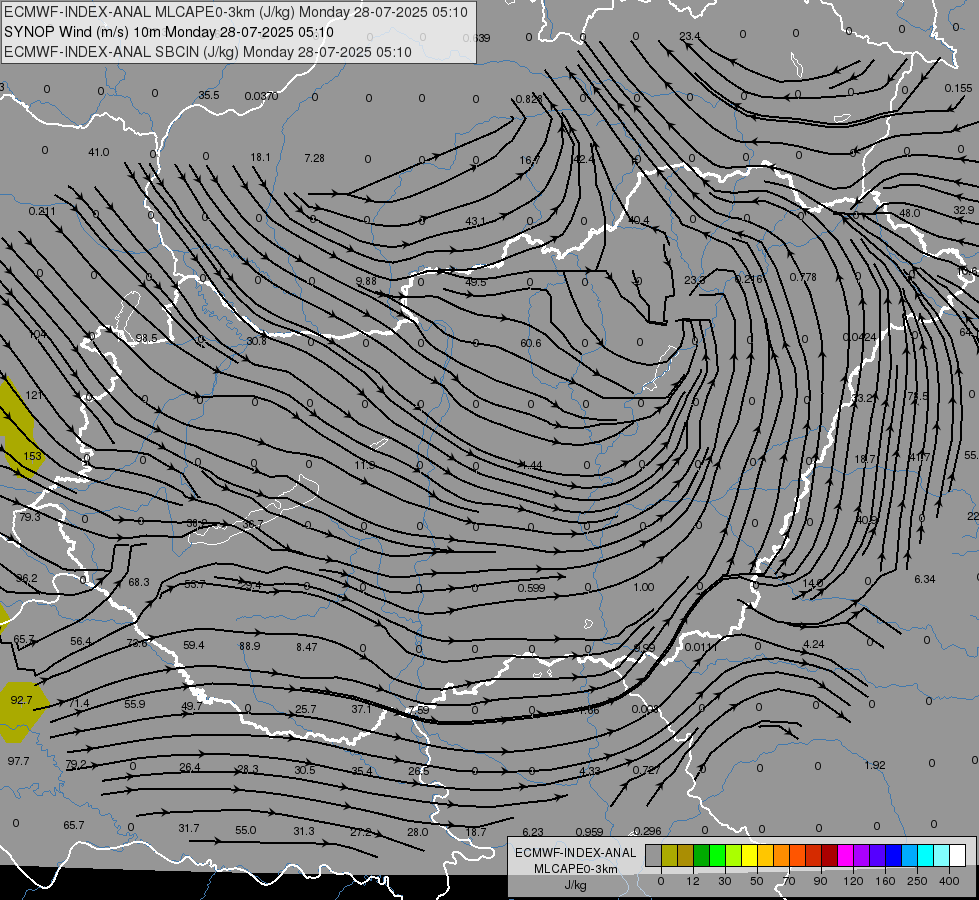This screenshot has width=979, height=900.
Task: Click the 1.00 map value
Action: [644, 587]
